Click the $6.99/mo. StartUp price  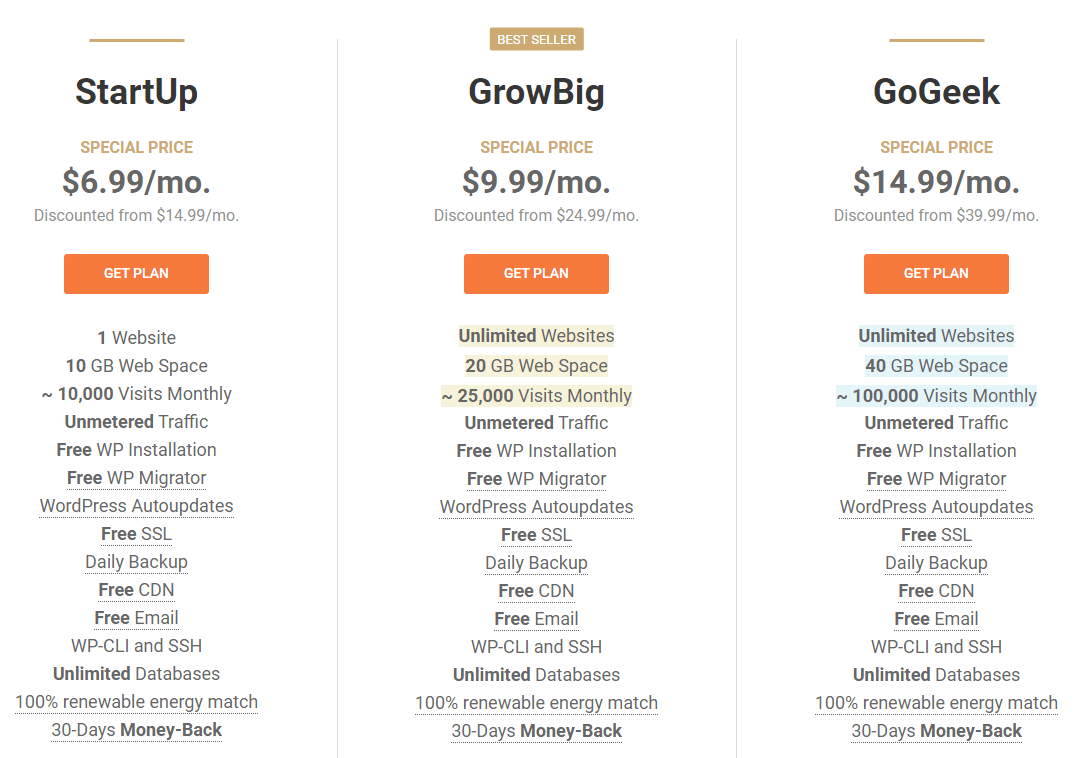tap(137, 182)
